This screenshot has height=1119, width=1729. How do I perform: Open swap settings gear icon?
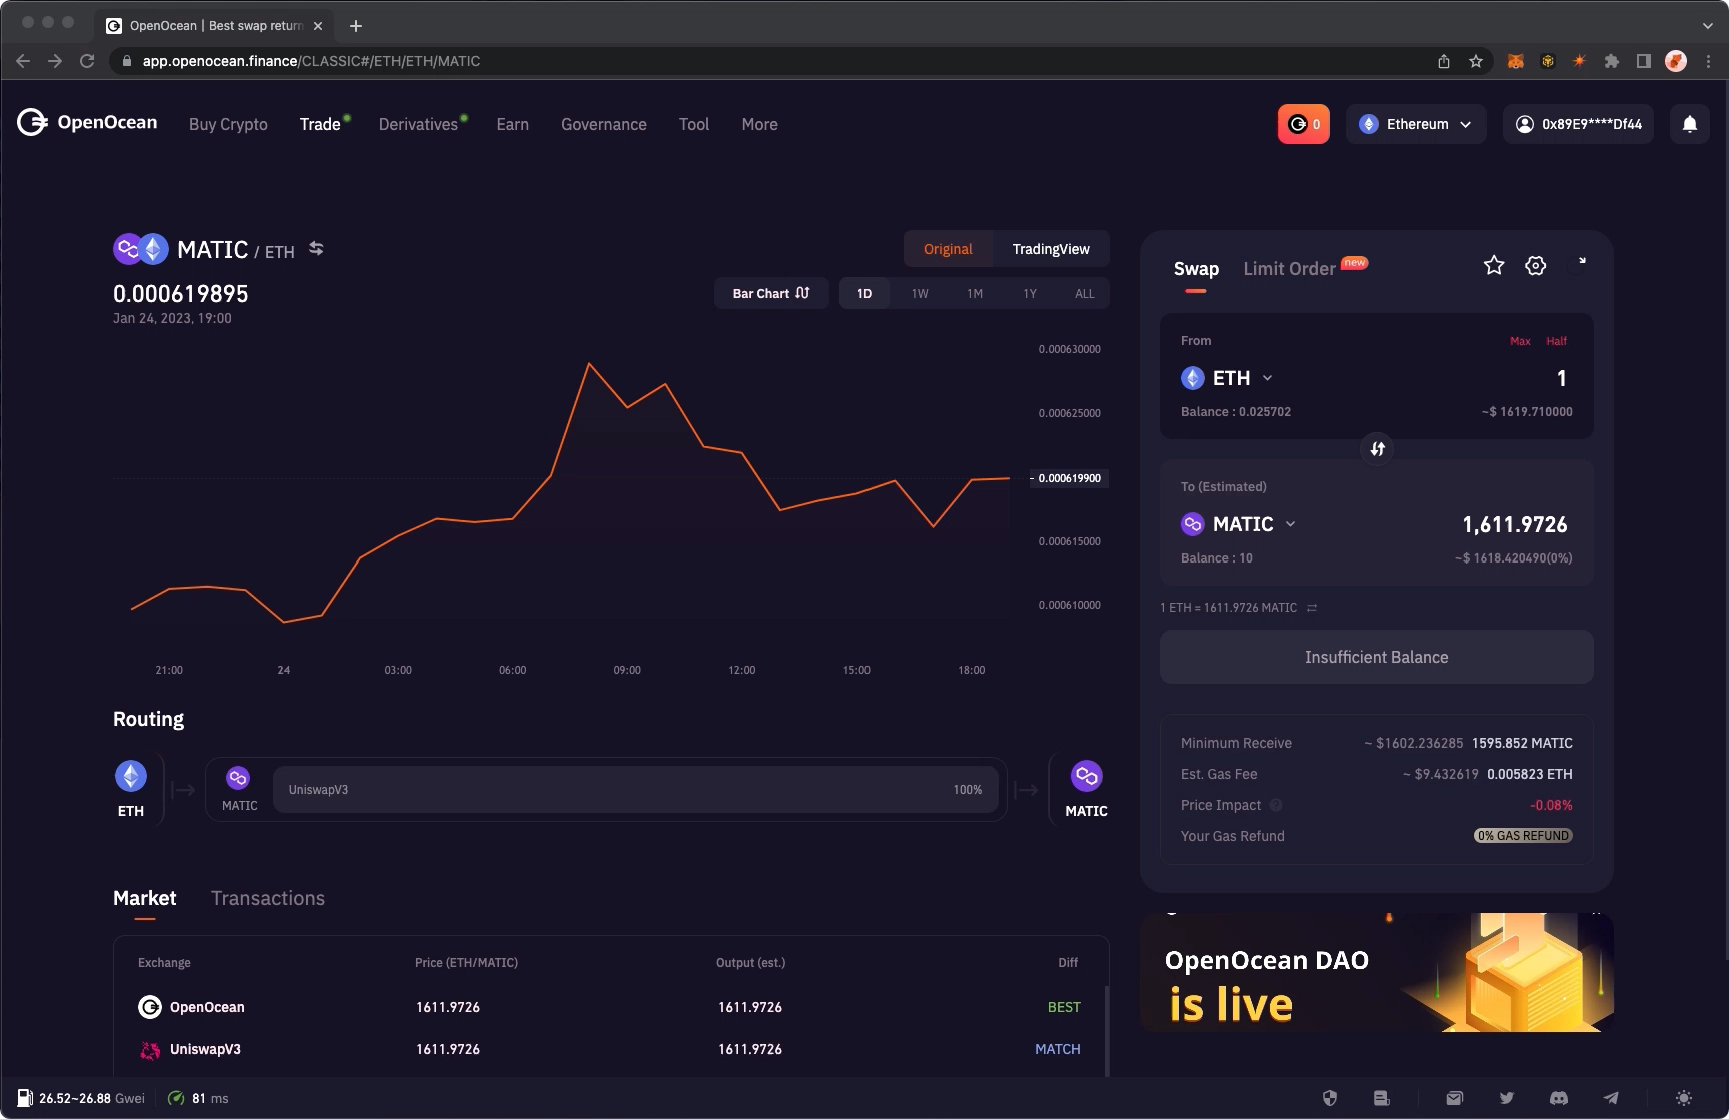(1536, 265)
